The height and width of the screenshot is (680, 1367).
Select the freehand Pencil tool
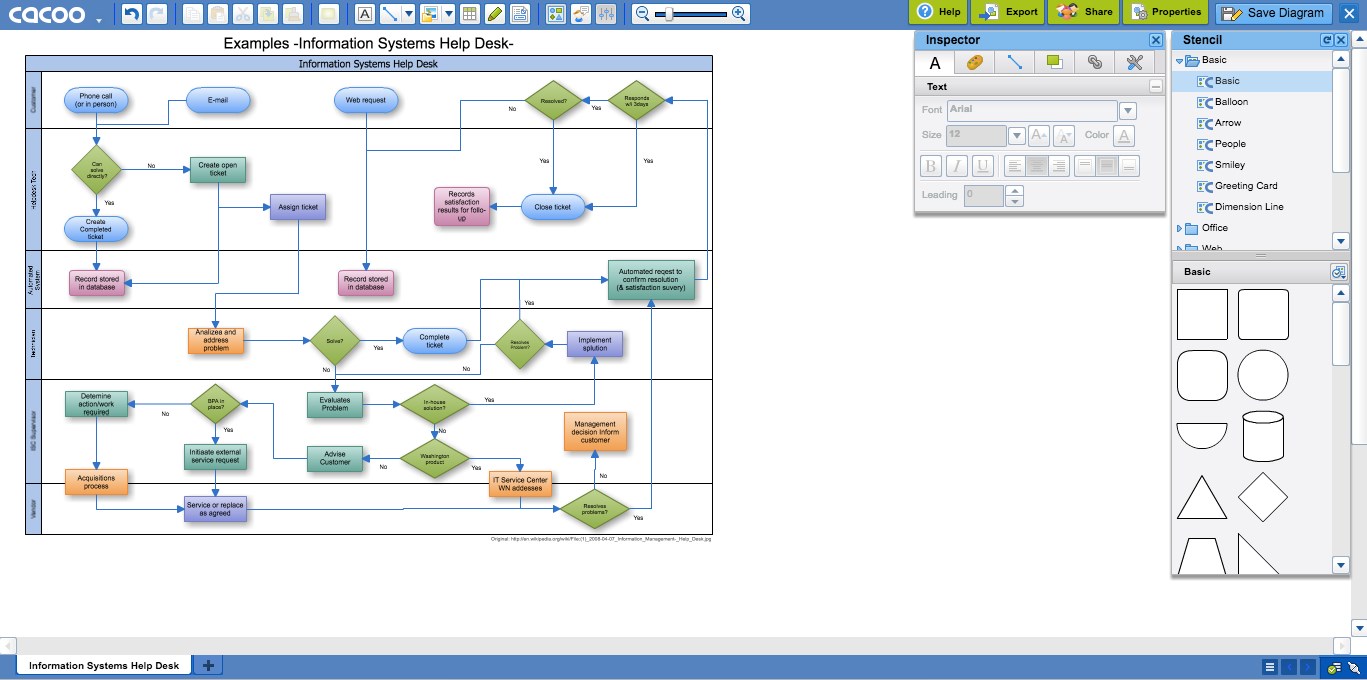click(494, 14)
